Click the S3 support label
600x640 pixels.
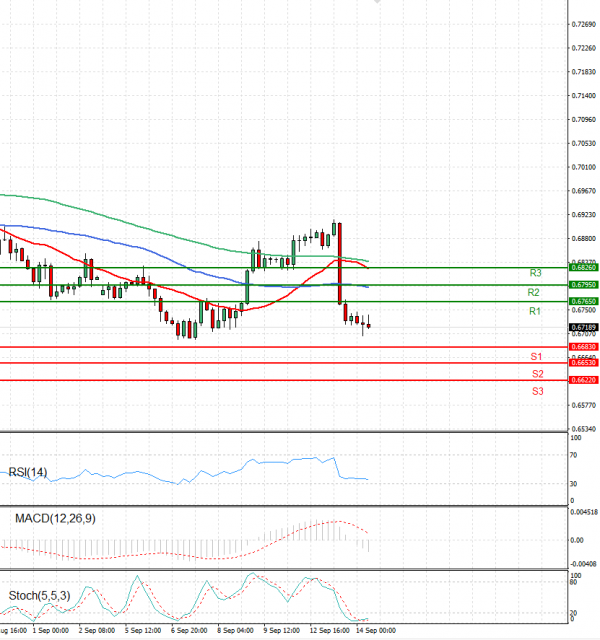coord(538,391)
